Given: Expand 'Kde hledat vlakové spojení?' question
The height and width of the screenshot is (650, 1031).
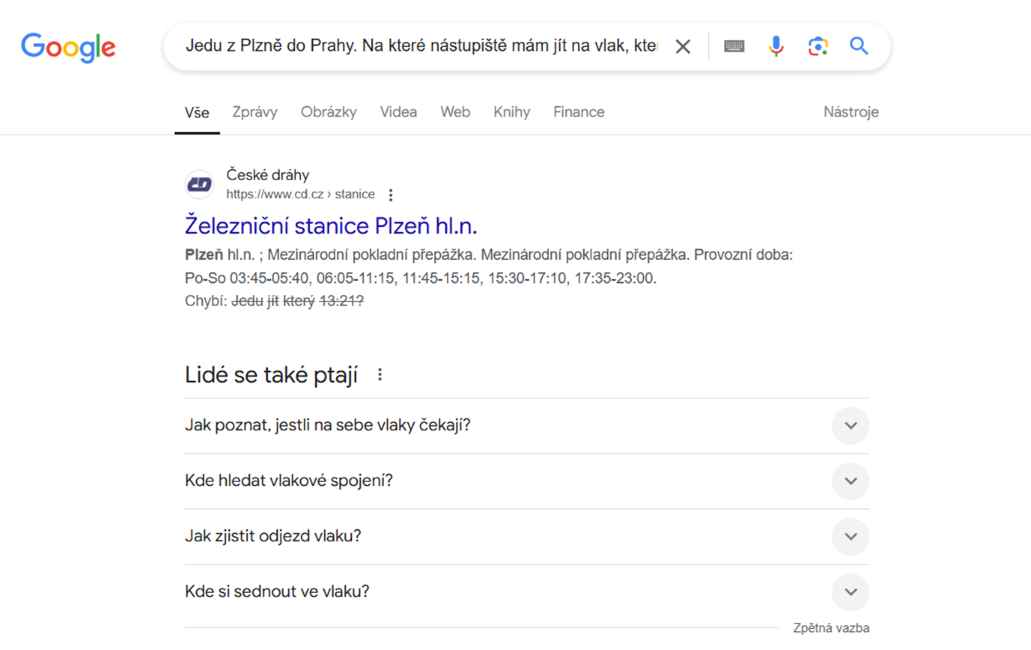Looking at the screenshot, I should click(850, 481).
